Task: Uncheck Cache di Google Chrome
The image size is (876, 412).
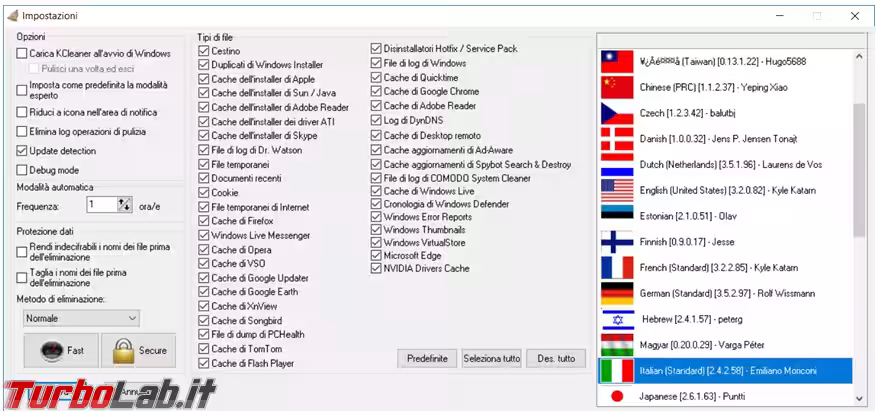Action: click(376, 91)
